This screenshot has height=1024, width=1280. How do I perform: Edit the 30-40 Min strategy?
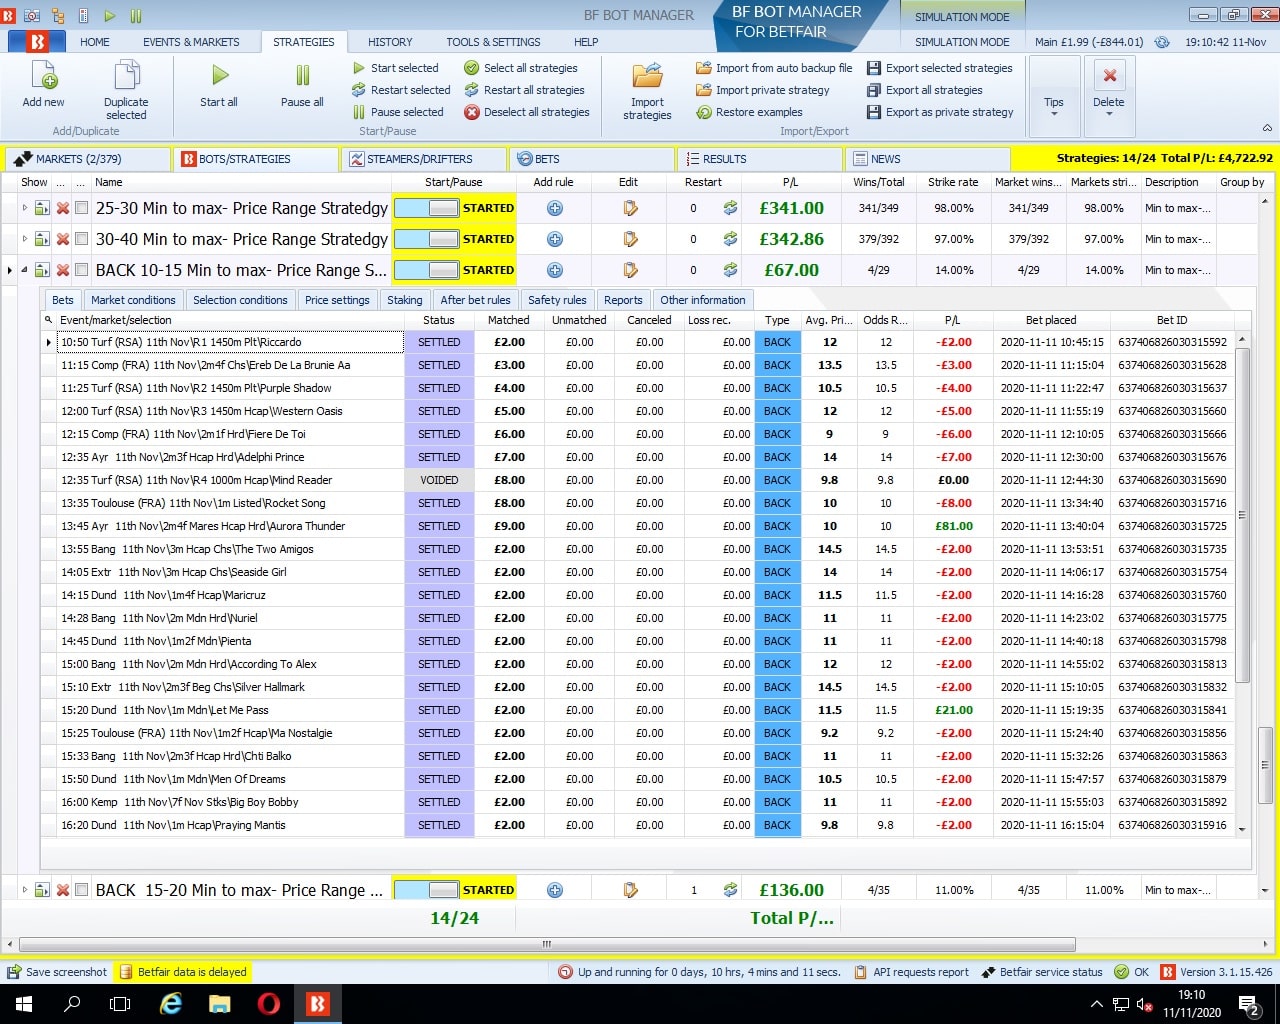click(630, 239)
